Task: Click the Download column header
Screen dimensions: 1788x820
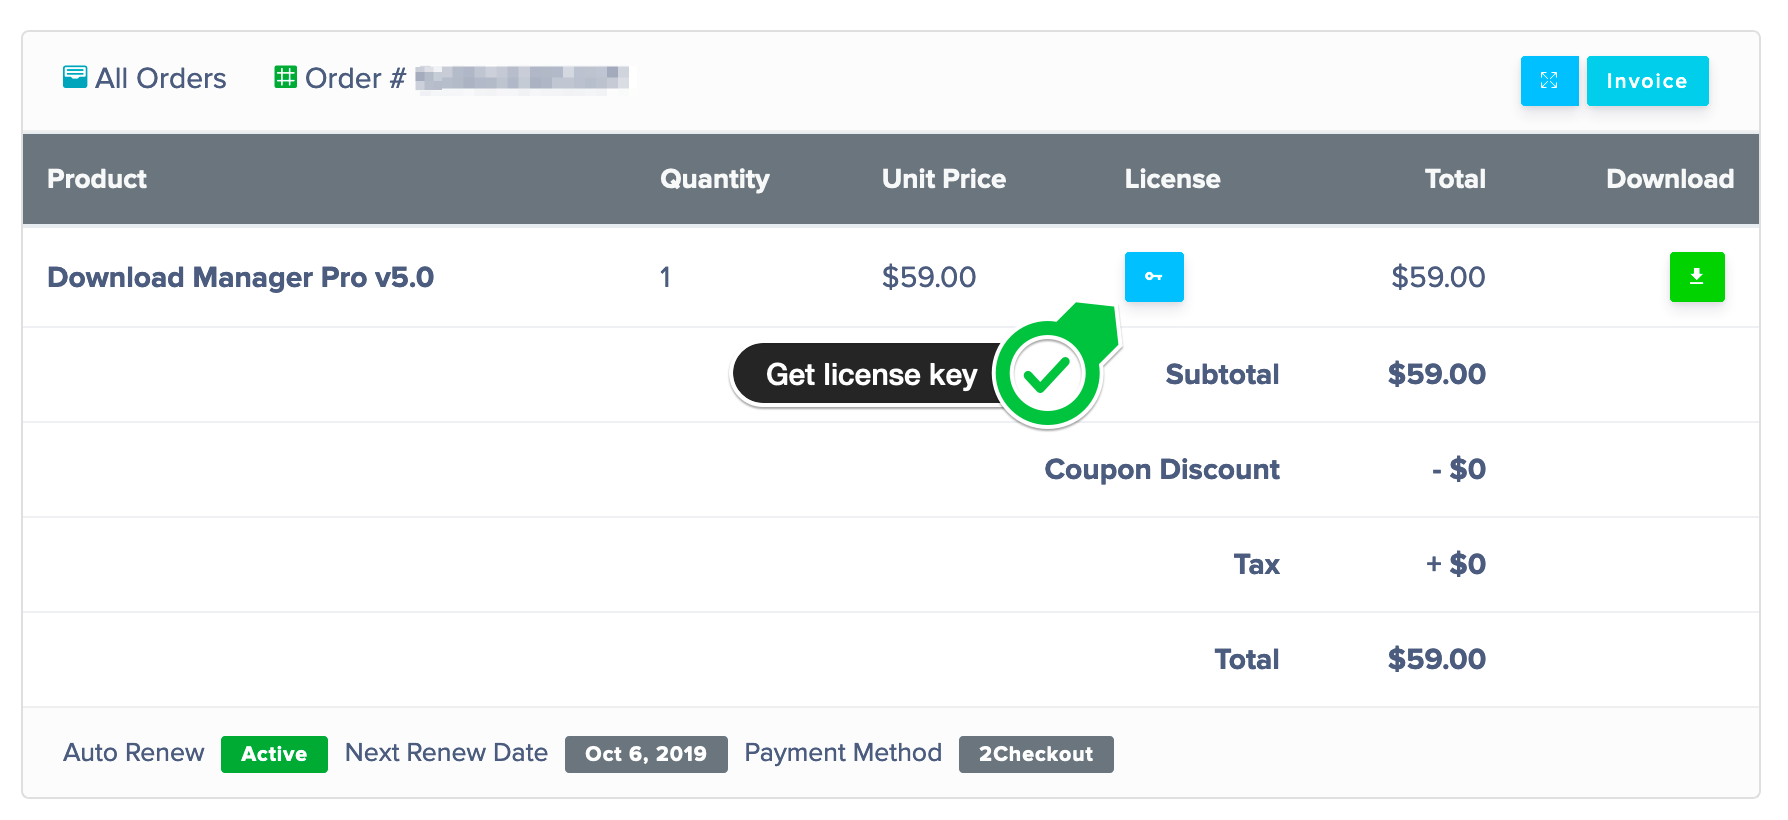Action: [x=1670, y=179]
